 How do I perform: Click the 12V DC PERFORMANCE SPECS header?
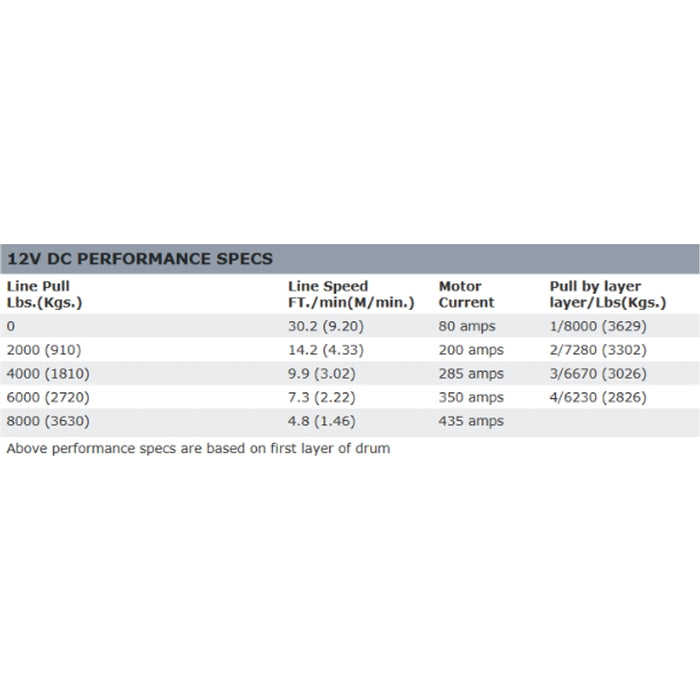click(139, 258)
